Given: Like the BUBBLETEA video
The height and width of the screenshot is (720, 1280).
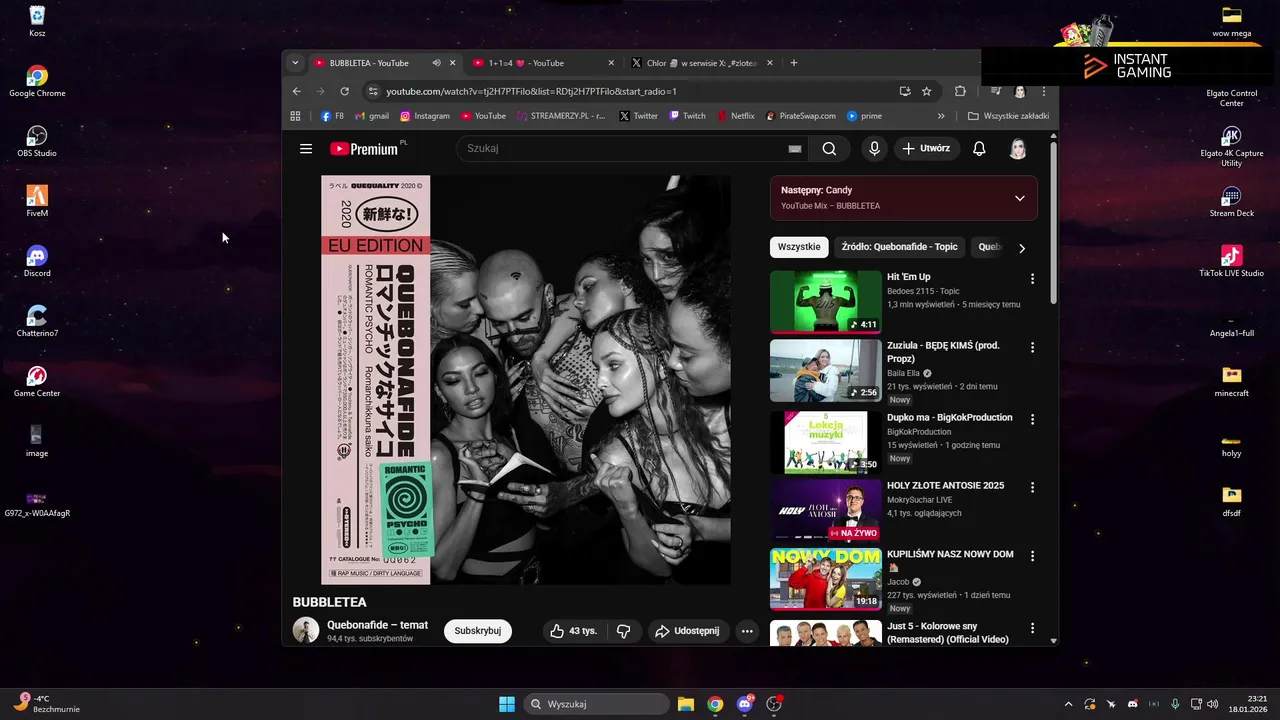Looking at the screenshot, I should (x=573, y=631).
